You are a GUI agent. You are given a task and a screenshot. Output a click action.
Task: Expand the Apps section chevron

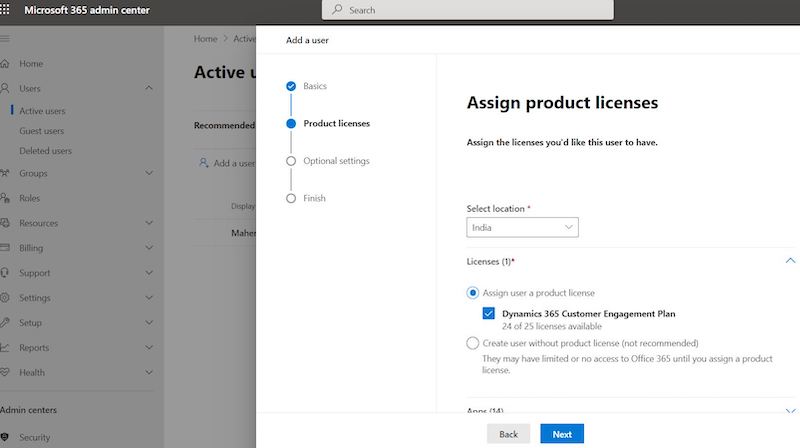tap(790, 411)
